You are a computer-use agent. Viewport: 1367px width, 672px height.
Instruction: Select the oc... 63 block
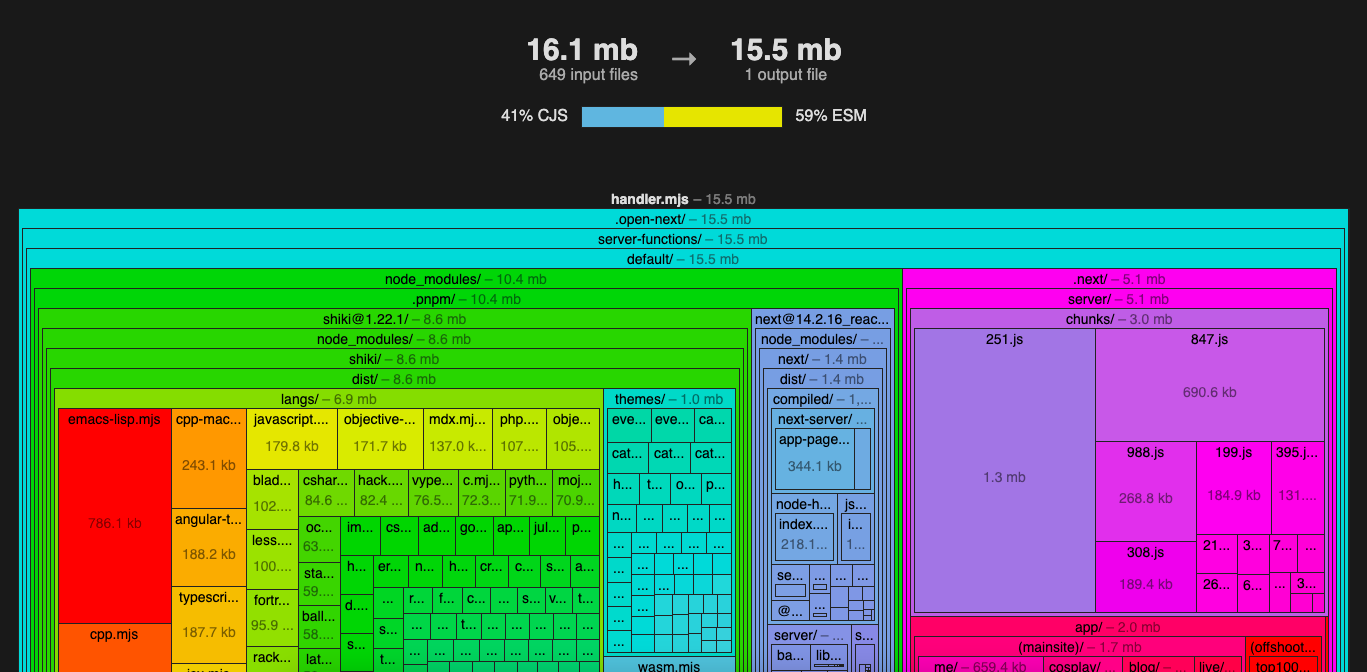tap(319, 538)
